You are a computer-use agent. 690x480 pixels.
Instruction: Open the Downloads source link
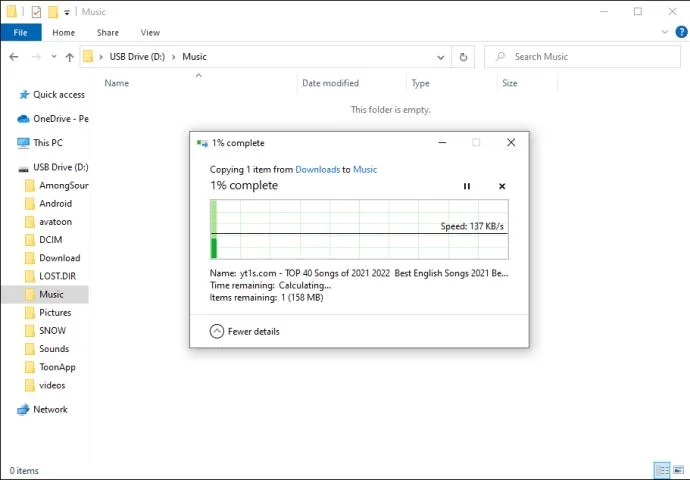point(317,169)
